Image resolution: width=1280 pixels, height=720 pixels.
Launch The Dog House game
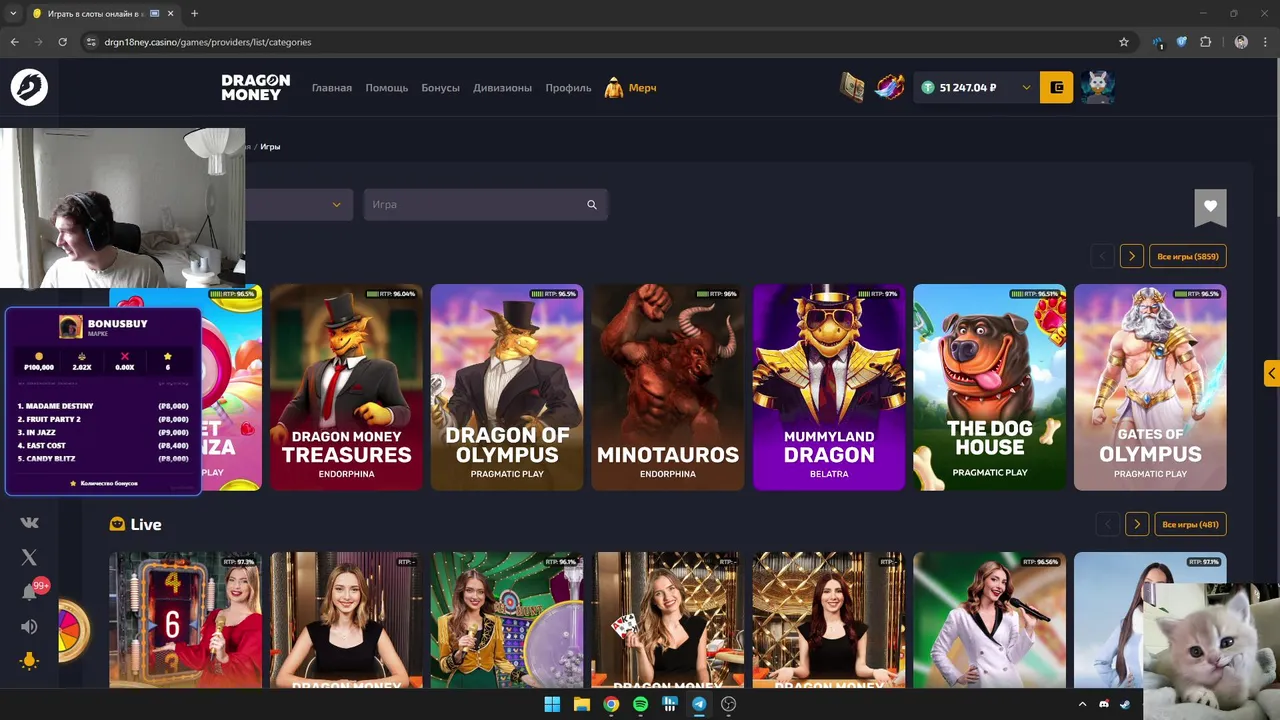click(x=989, y=387)
